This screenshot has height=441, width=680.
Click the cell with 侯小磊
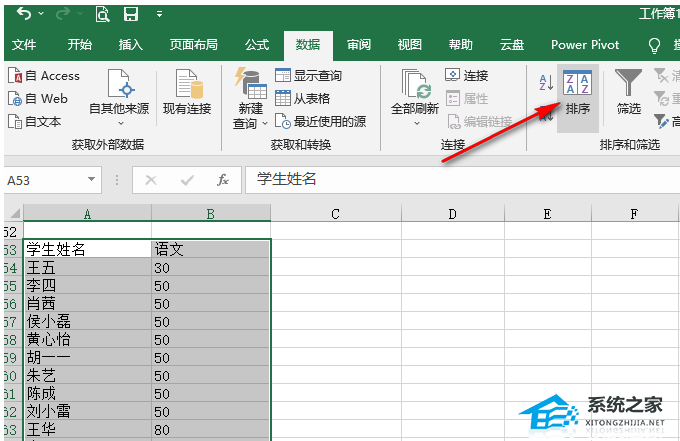click(87, 322)
